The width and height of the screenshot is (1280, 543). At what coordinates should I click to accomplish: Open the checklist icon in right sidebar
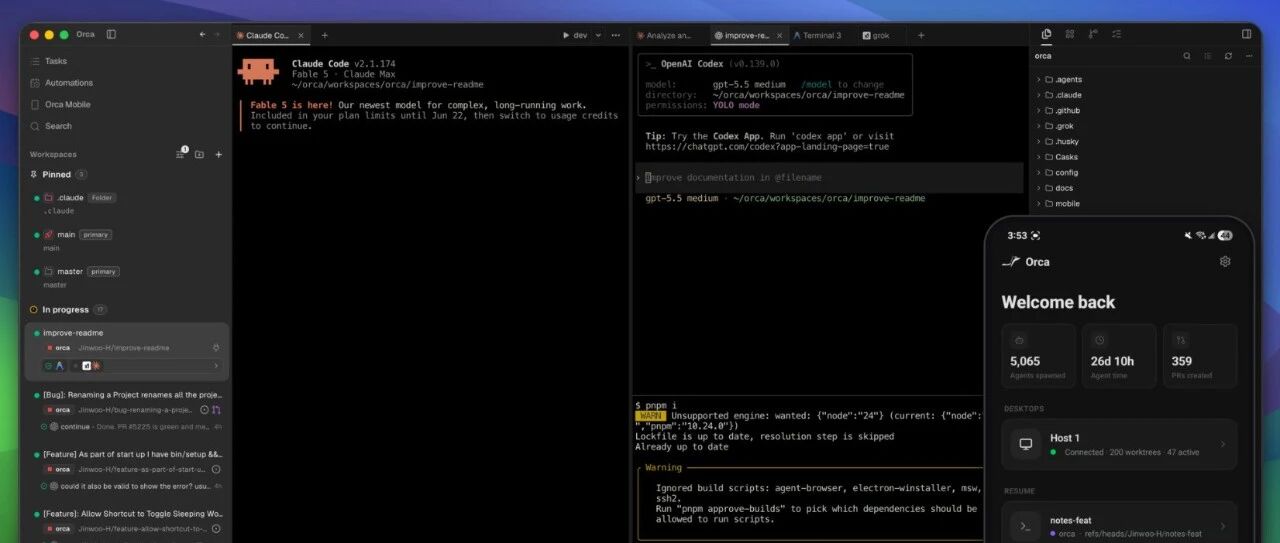pos(1116,34)
